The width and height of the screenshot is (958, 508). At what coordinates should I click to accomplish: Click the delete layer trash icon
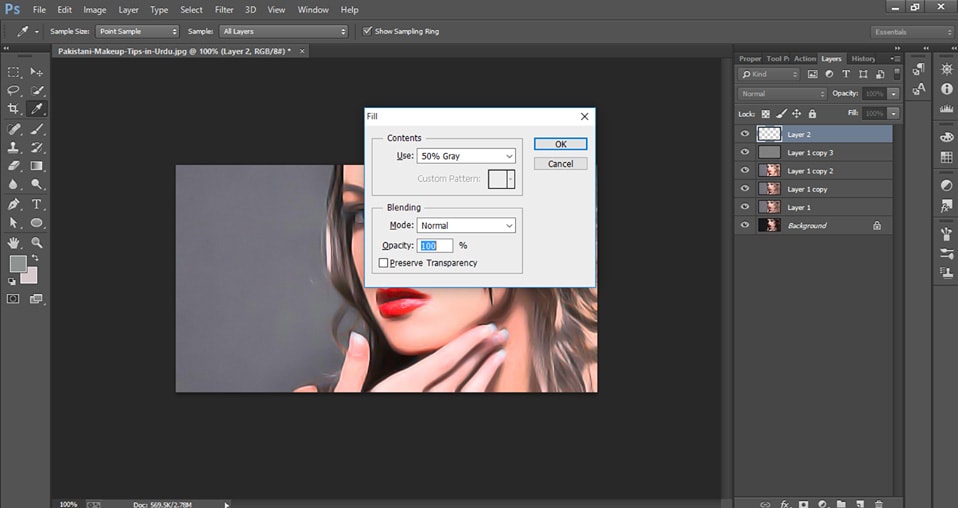coord(879,504)
